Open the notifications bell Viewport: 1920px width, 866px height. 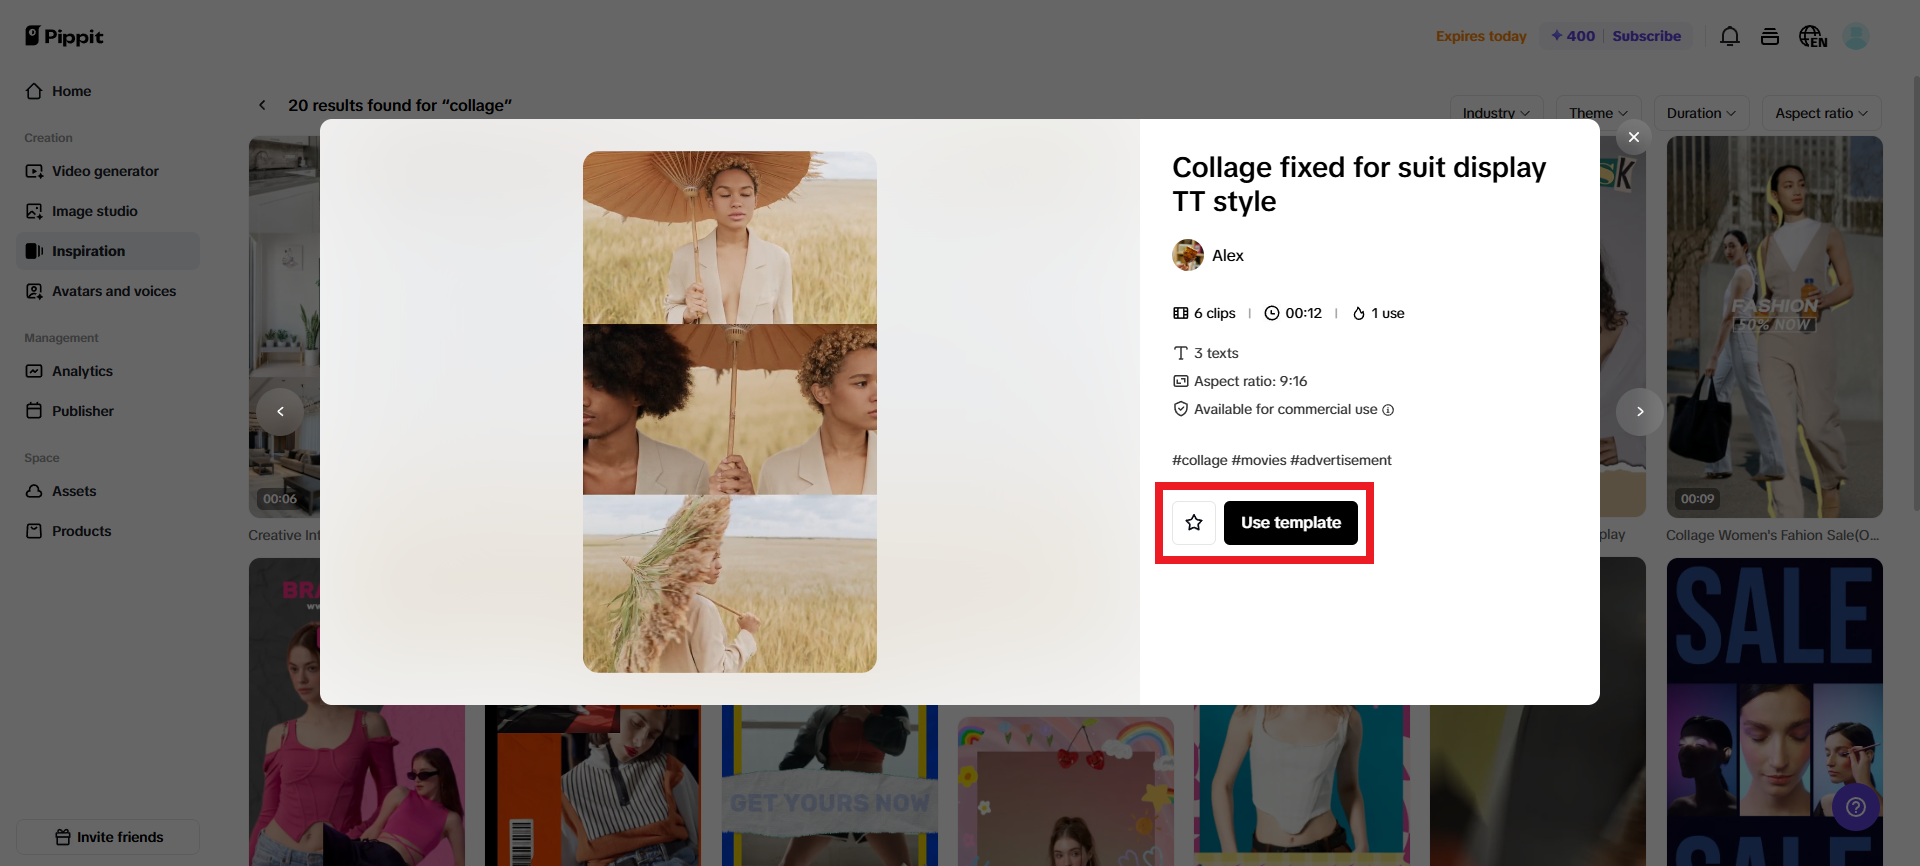tap(1729, 37)
